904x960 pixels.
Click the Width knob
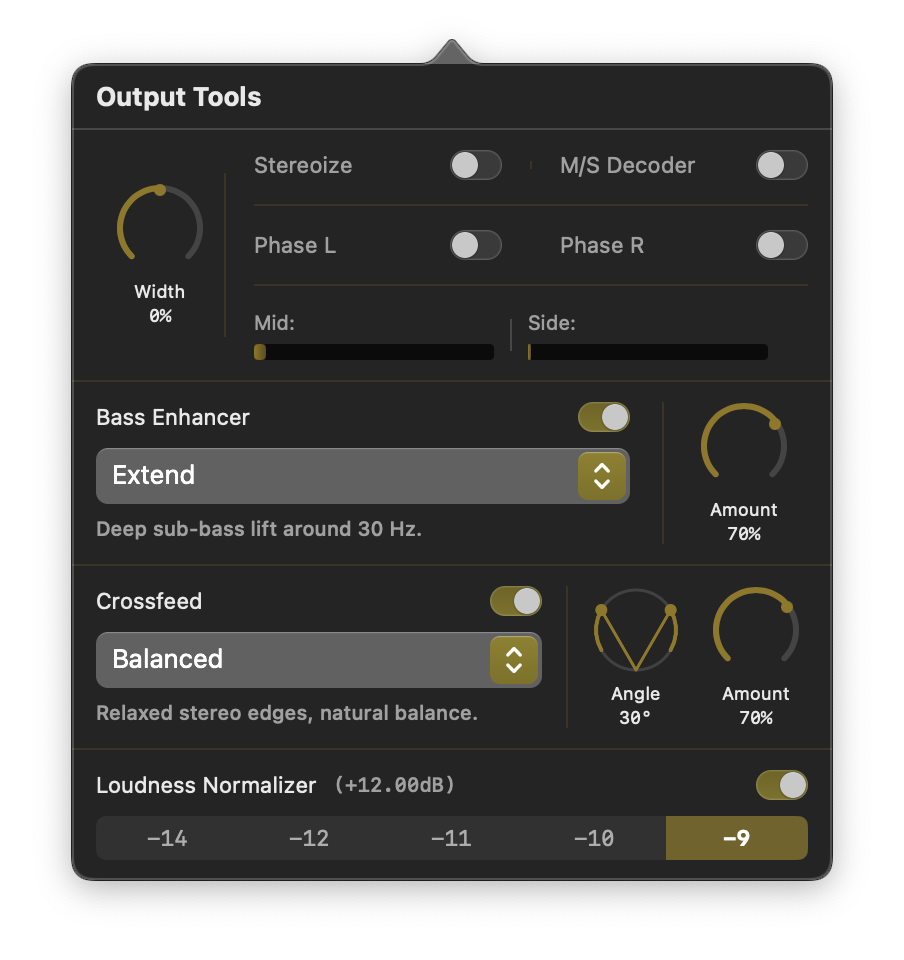160,228
